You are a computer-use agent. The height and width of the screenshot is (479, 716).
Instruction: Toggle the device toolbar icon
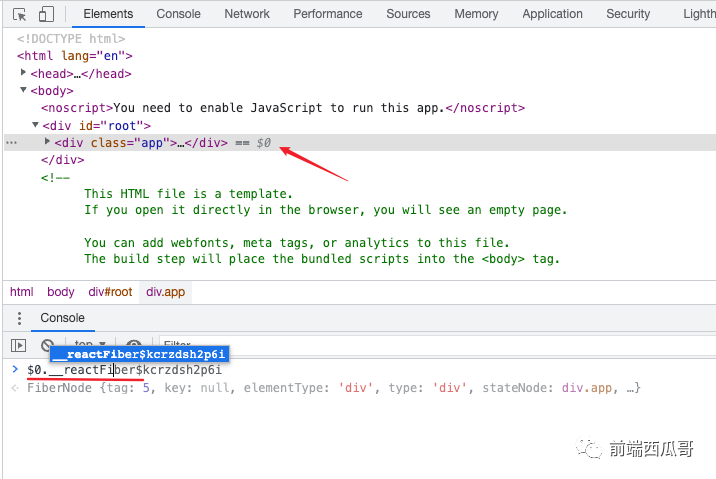coord(46,14)
